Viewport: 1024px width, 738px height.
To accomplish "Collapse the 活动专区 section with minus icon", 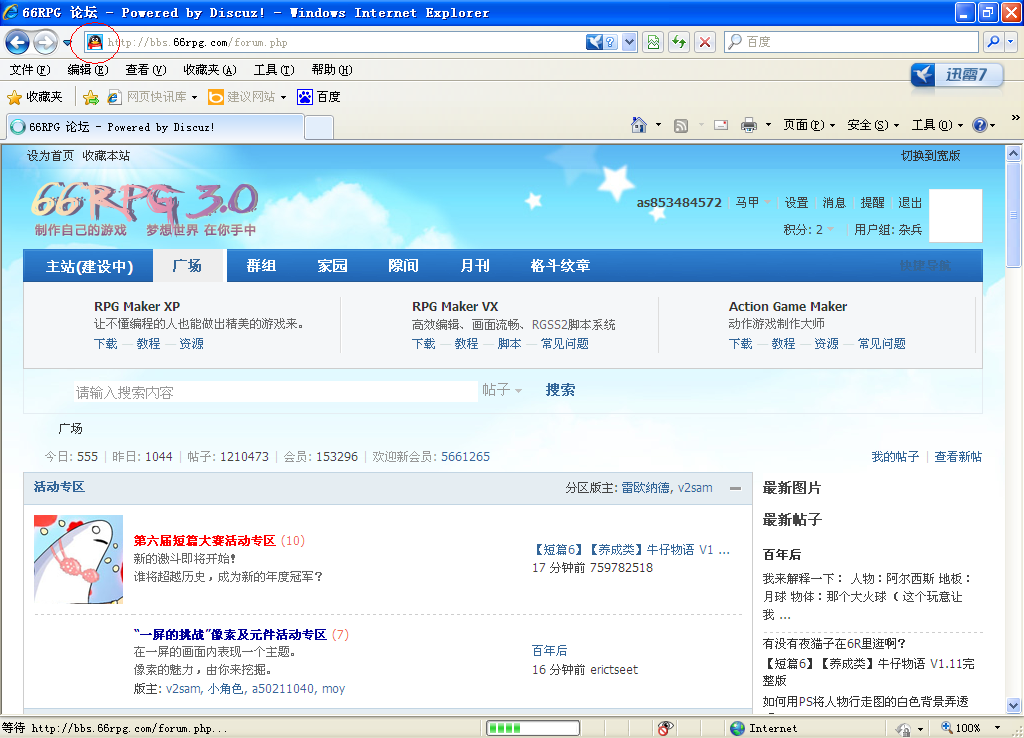I will [x=735, y=489].
